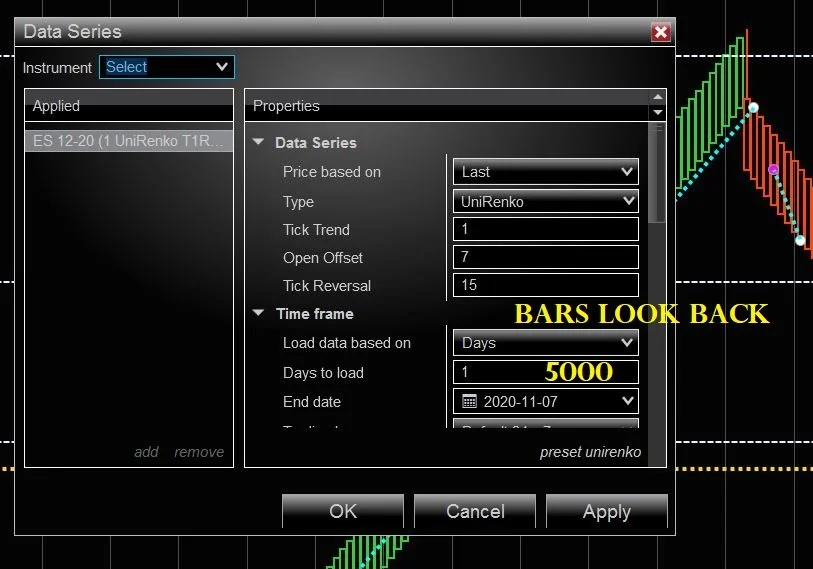This screenshot has height=569, width=813.
Task: Click the Load data based on label
Action: pyautogui.click(x=347, y=343)
